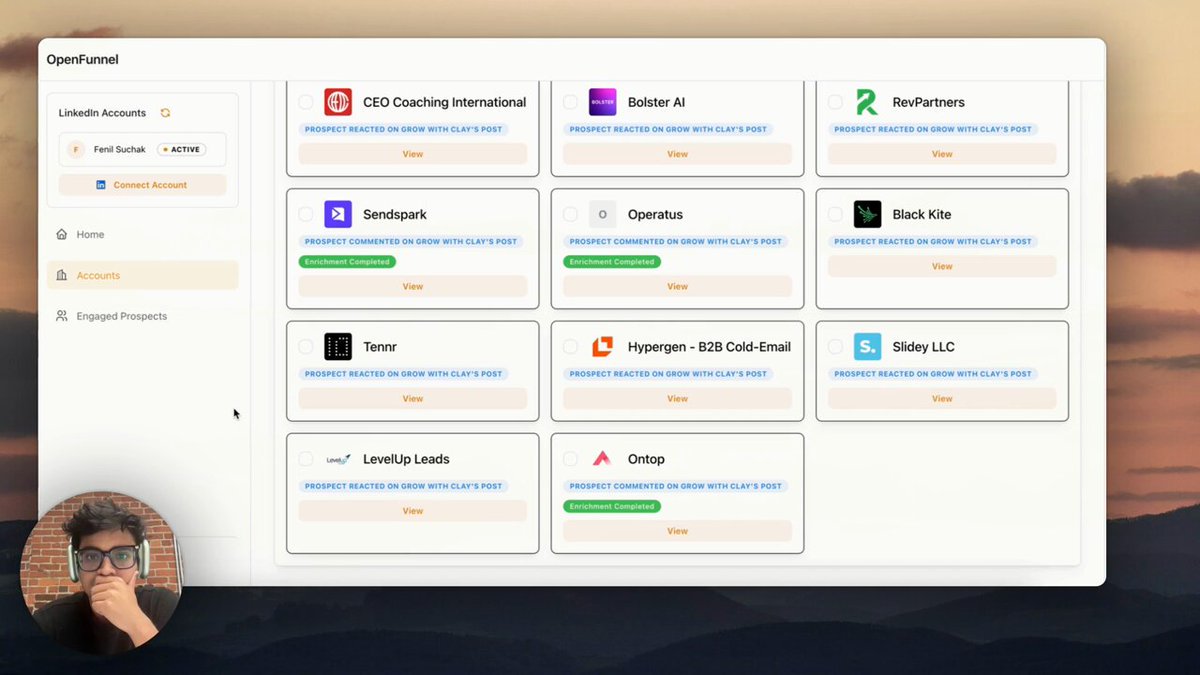The width and height of the screenshot is (1200, 675).
Task: Click the ACTIVE status badge
Action: click(x=181, y=150)
